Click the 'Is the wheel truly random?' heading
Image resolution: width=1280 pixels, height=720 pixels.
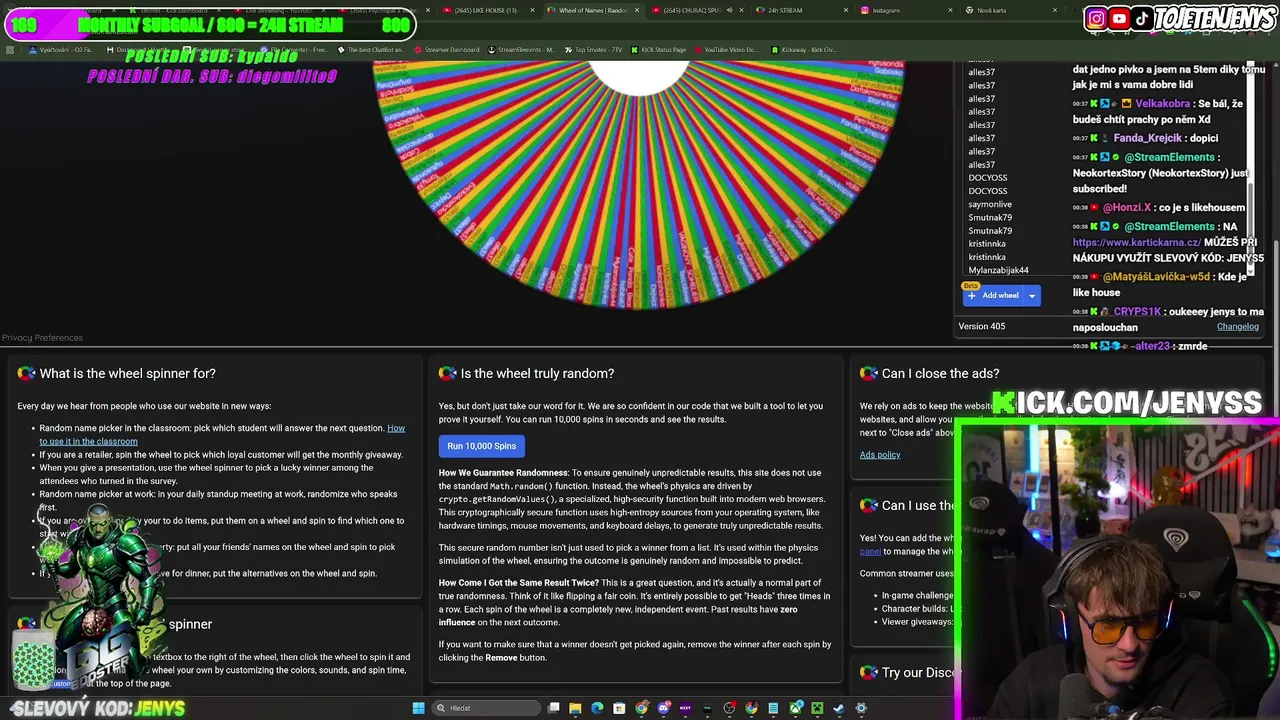tap(537, 373)
